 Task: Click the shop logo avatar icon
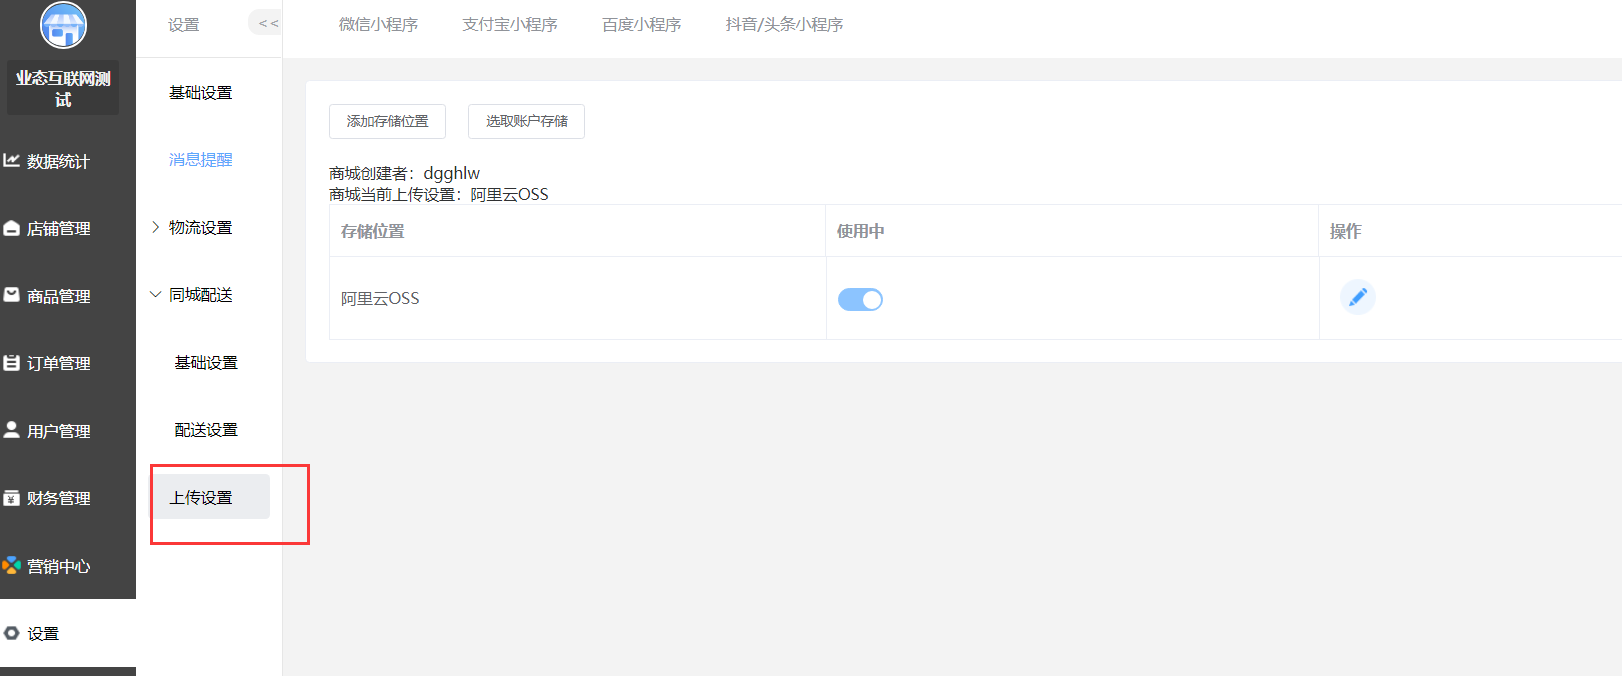coord(63,25)
